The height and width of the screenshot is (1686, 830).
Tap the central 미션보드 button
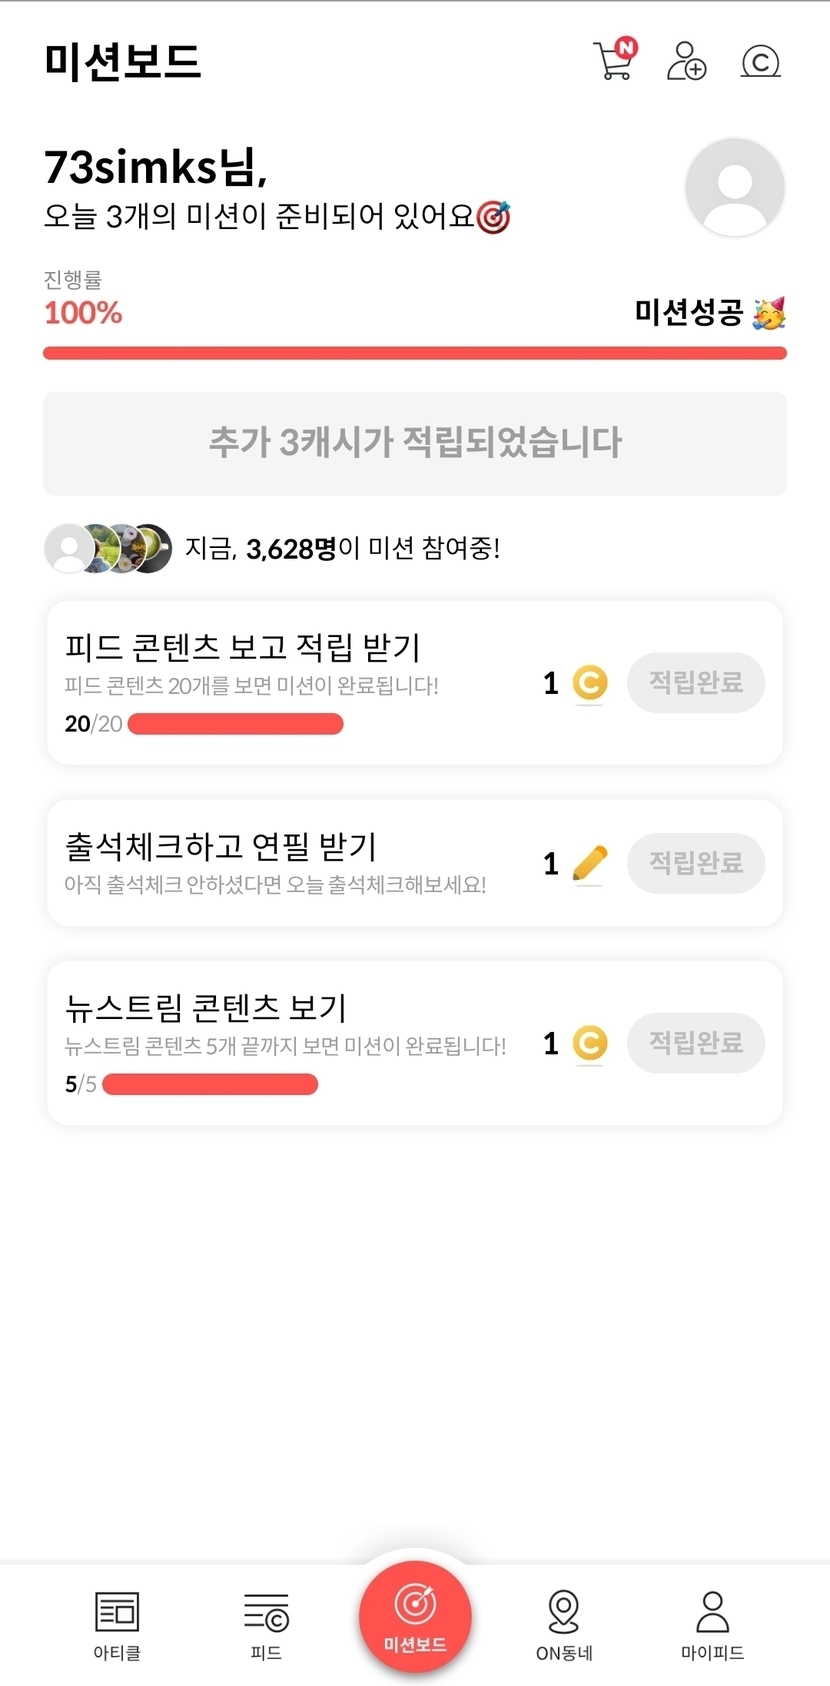point(415,1615)
